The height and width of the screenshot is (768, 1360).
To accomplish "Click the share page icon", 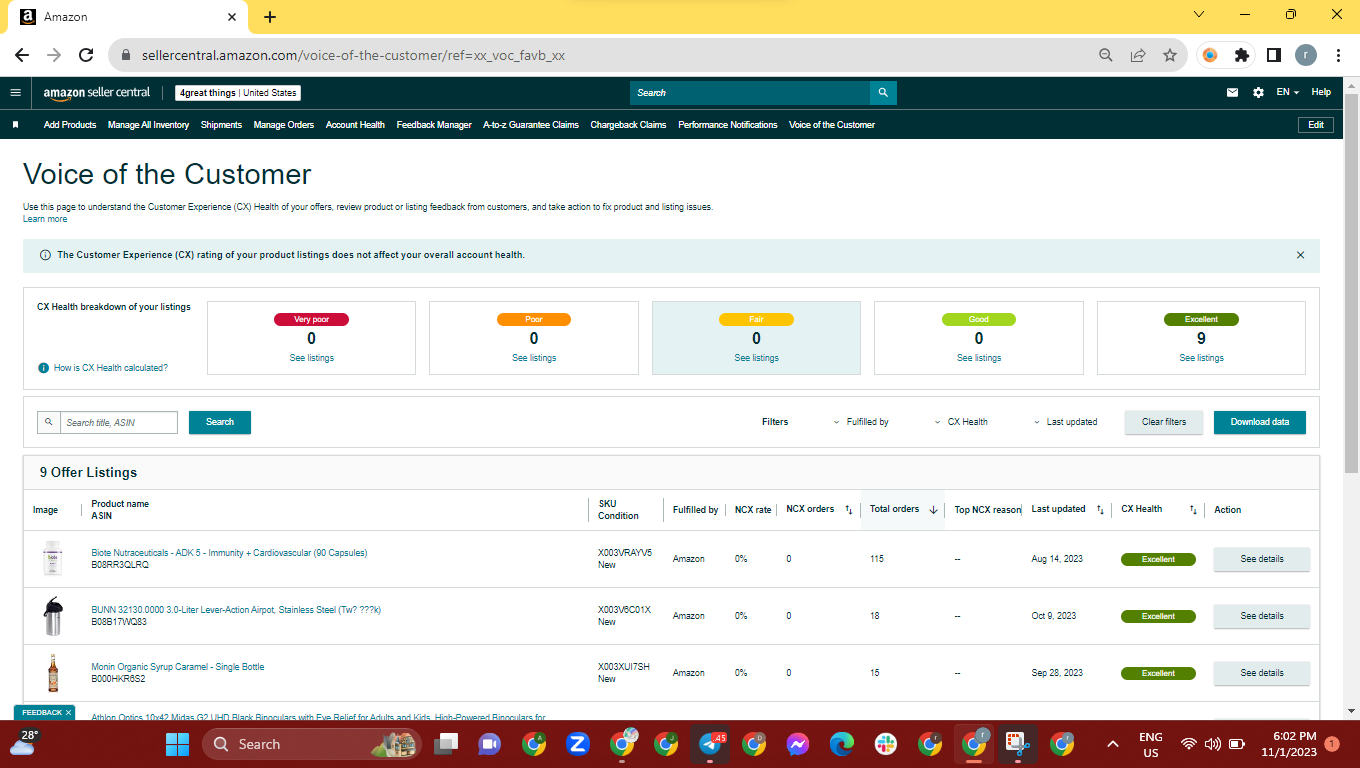I will point(1138,55).
